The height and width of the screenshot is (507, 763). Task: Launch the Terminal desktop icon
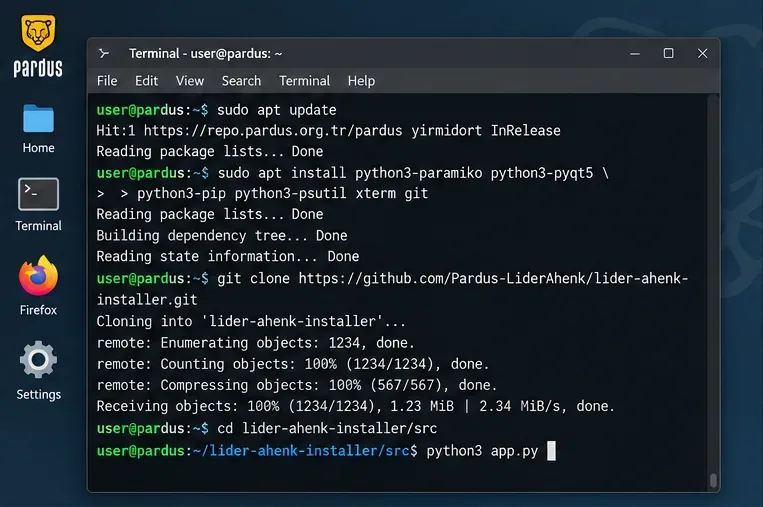pyautogui.click(x=38, y=194)
